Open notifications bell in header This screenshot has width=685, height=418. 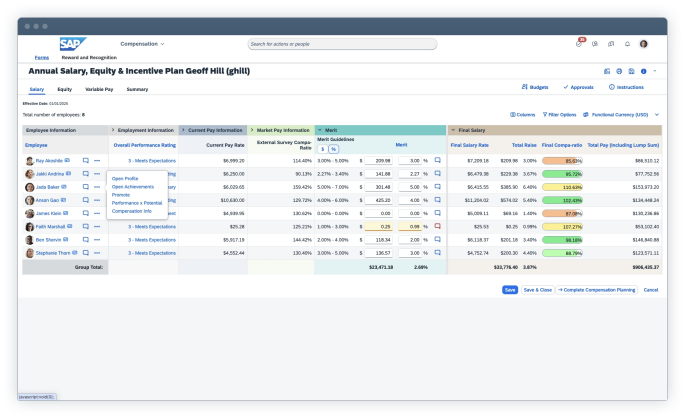627,44
